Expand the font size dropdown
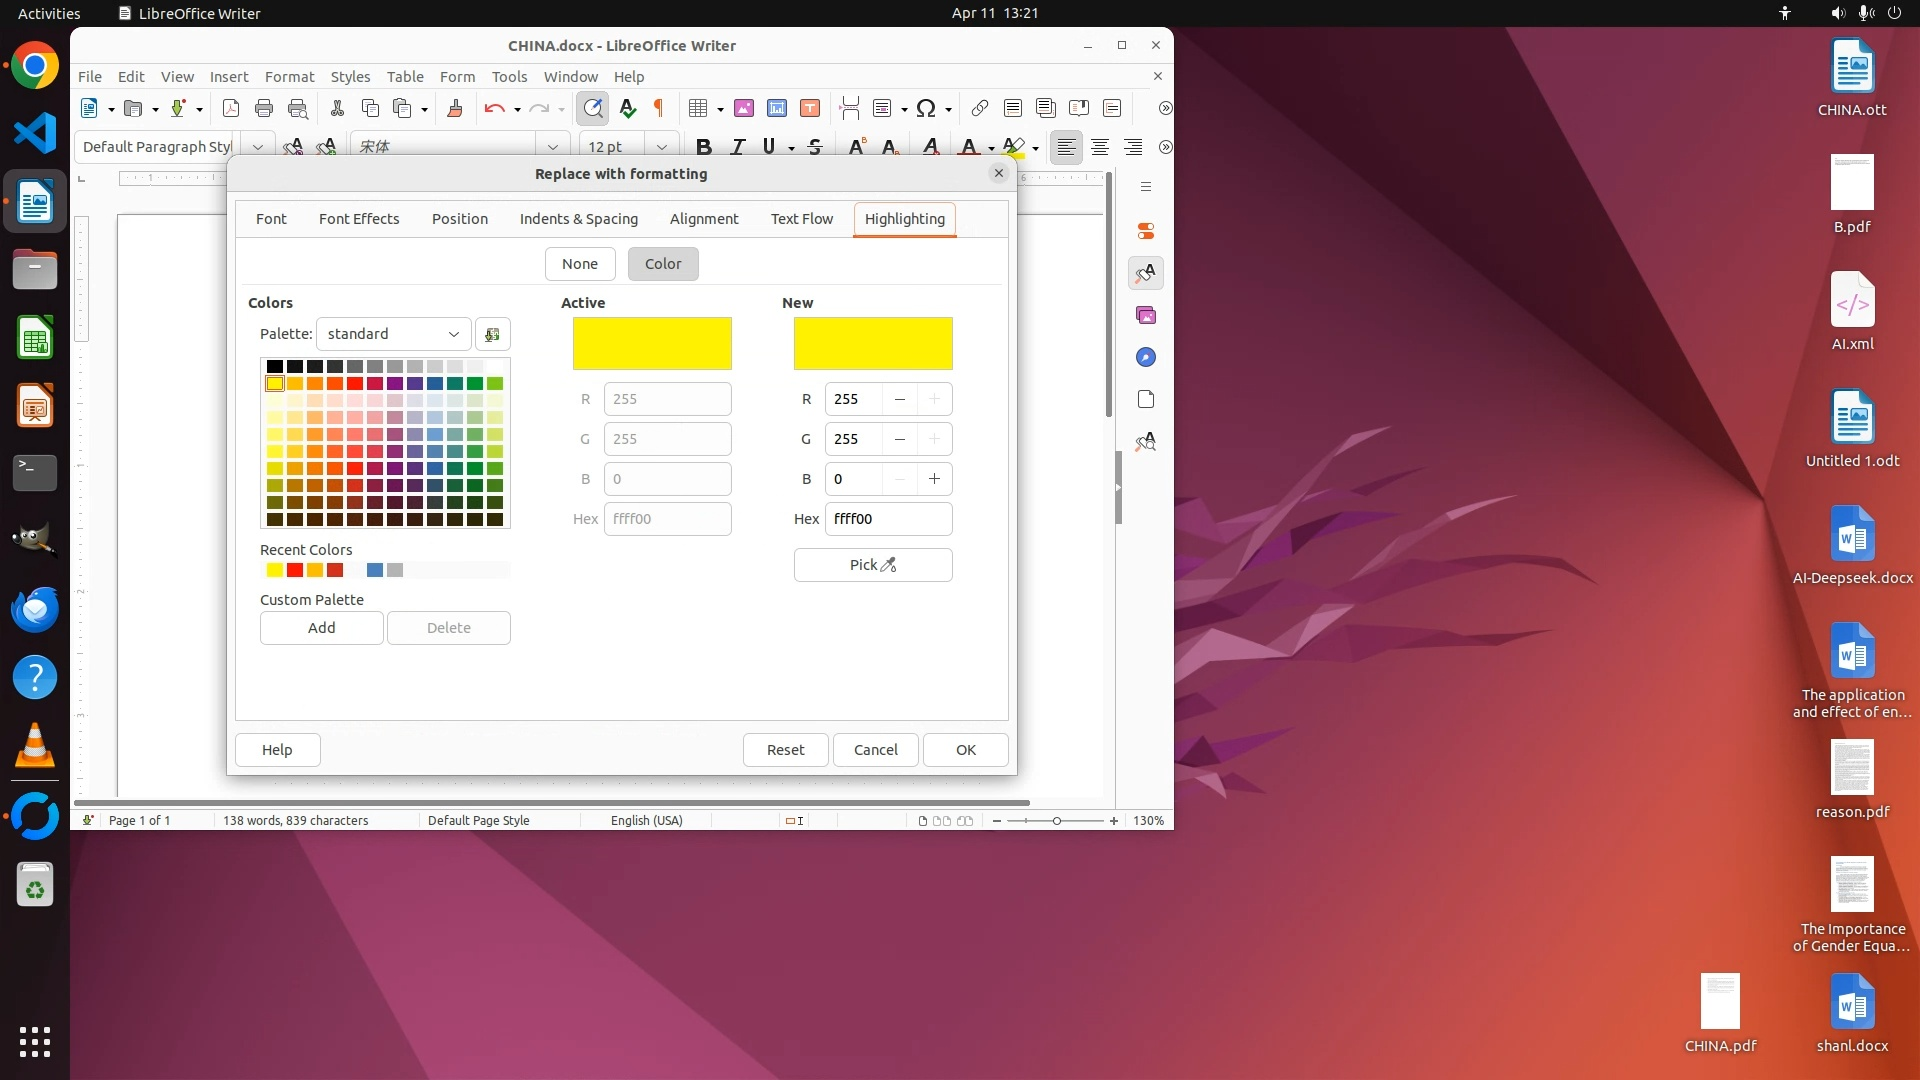The width and height of the screenshot is (1920, 1080). point(661,147)
